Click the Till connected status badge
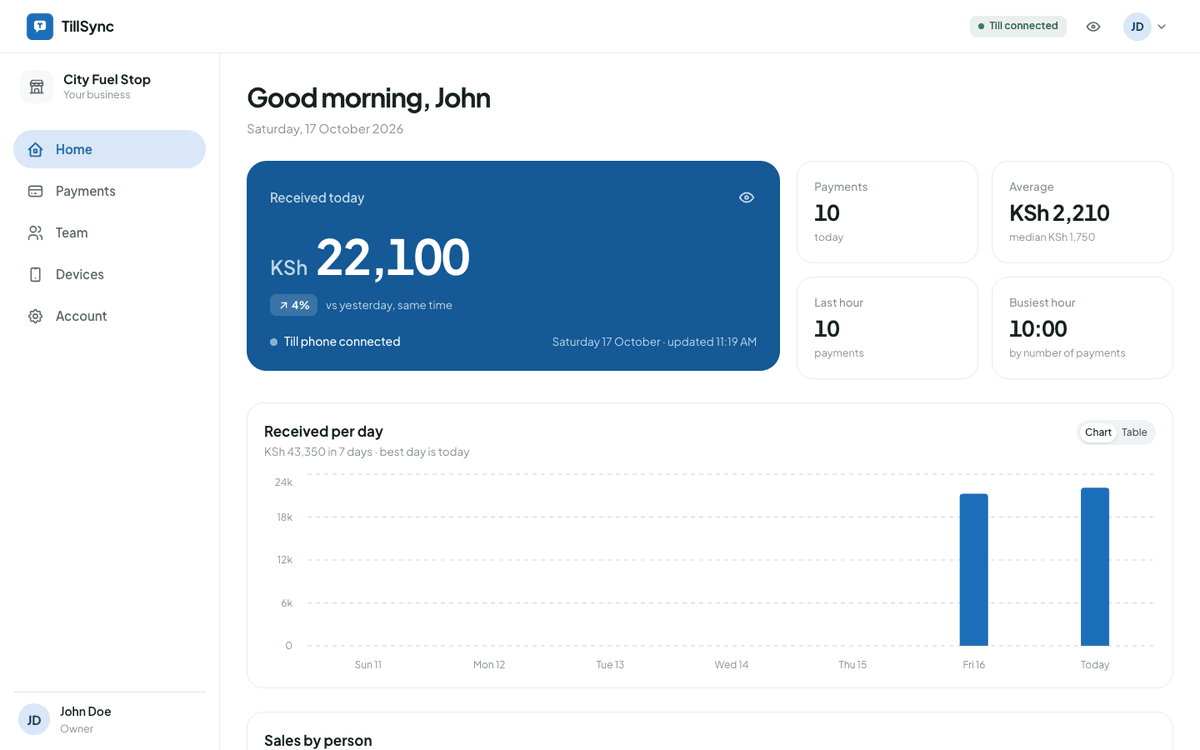 1018,26
